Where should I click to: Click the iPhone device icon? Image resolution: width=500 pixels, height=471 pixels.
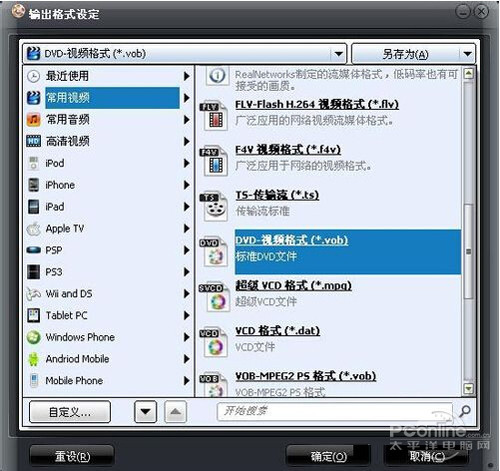(33, 185)
